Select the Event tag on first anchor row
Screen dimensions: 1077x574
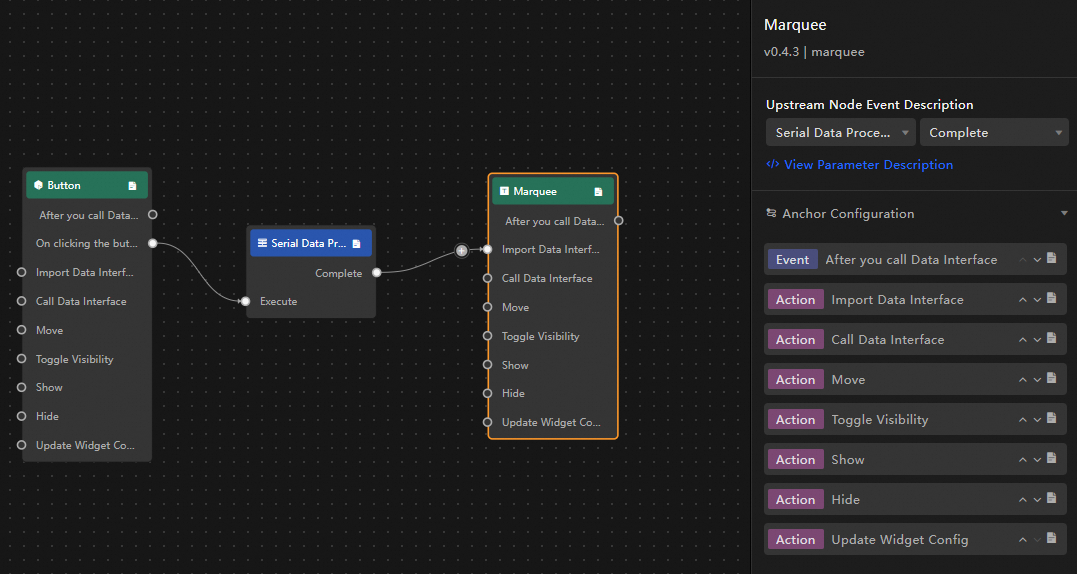pos(793,260)
